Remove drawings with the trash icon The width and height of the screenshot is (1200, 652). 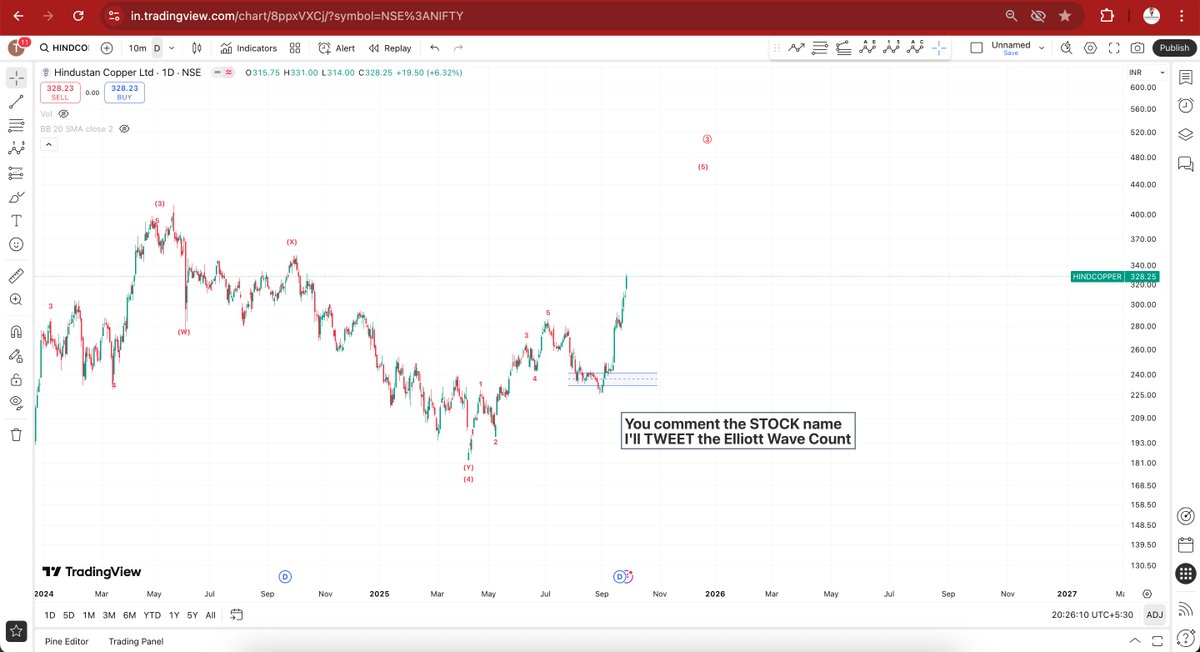[x=16, y=435]
